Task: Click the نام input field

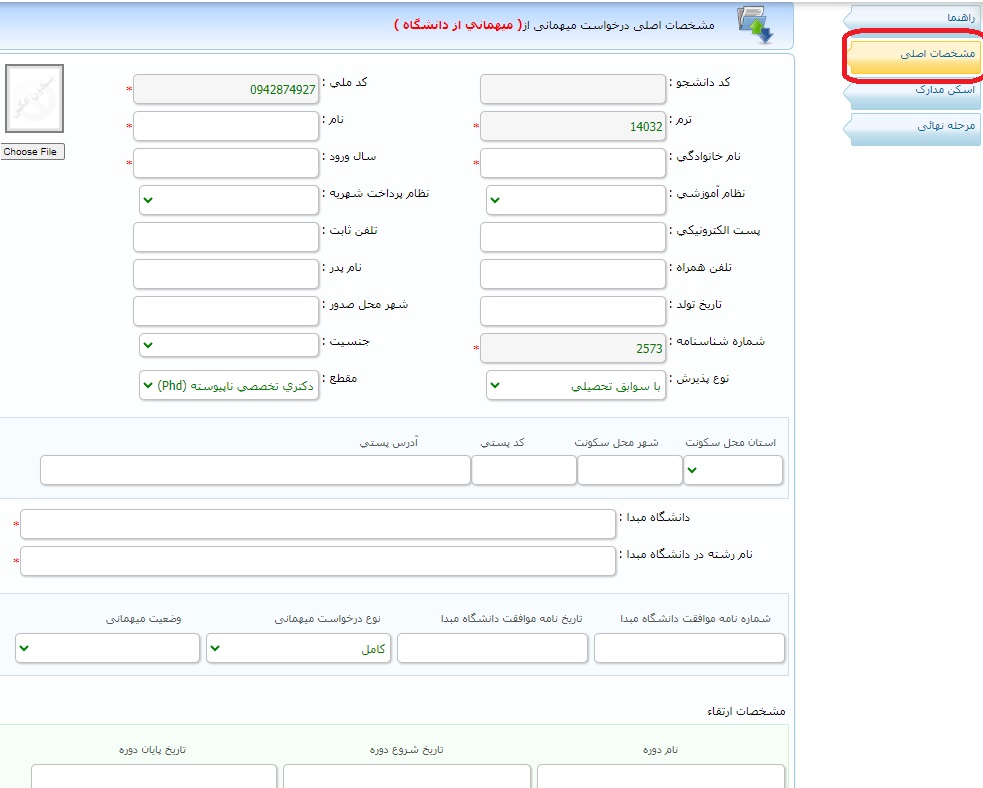Action: [225, 126]
